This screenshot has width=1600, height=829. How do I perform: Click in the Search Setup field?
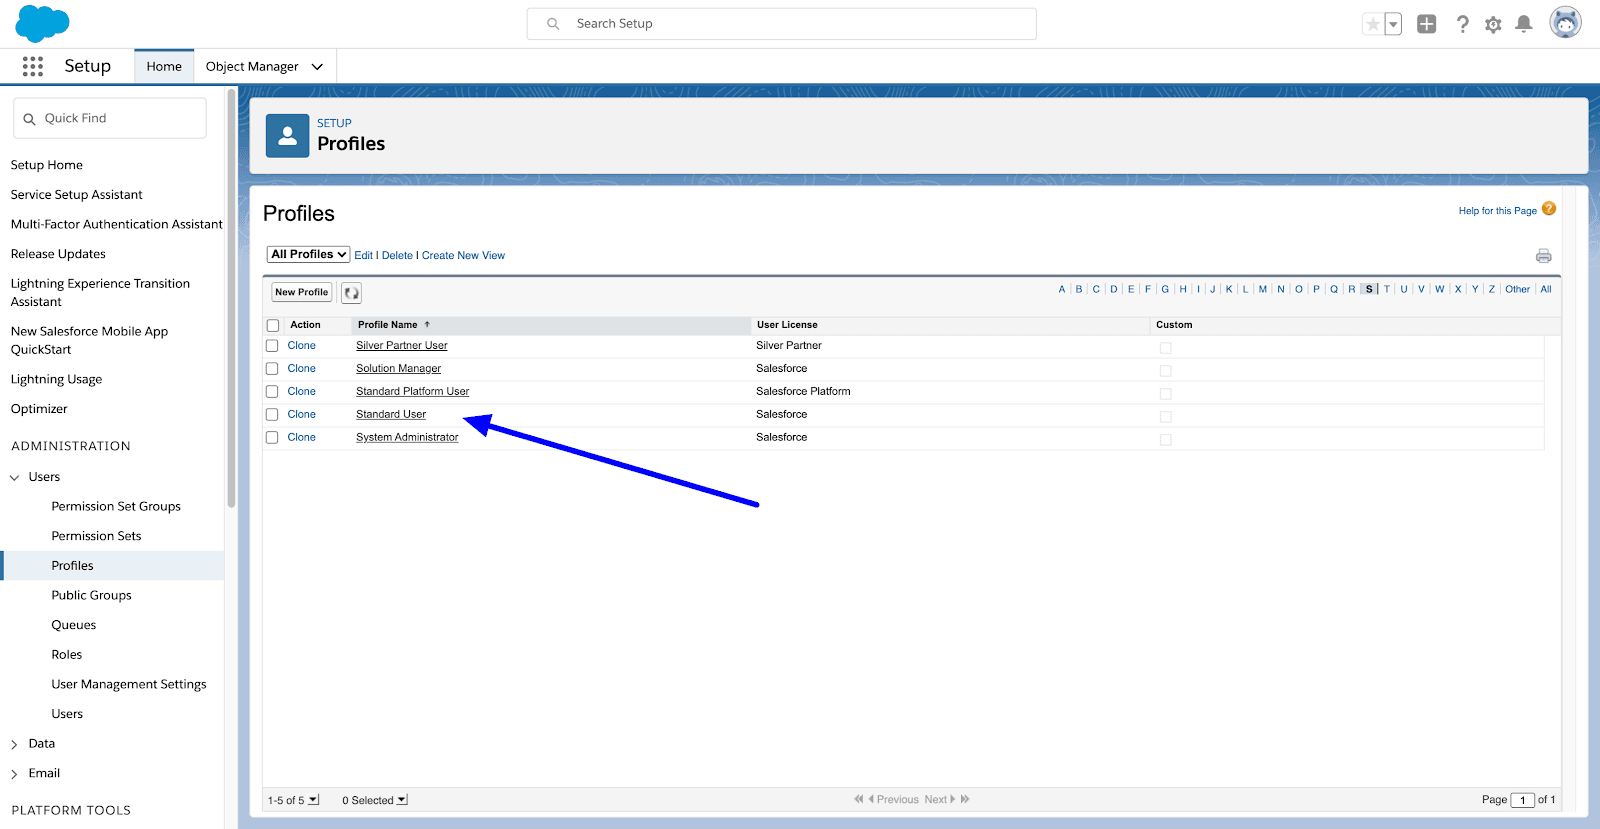[x=782, y=24]
